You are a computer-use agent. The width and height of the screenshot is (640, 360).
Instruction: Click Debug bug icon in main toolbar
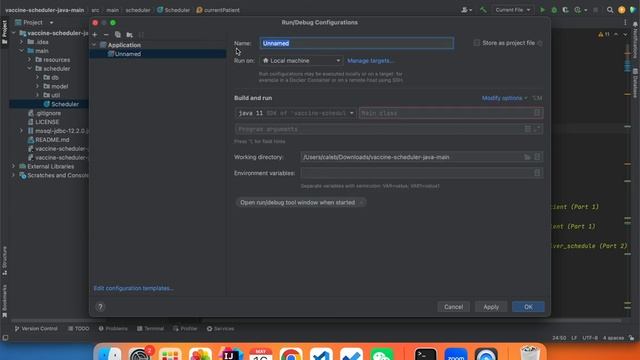click(554, 10)
